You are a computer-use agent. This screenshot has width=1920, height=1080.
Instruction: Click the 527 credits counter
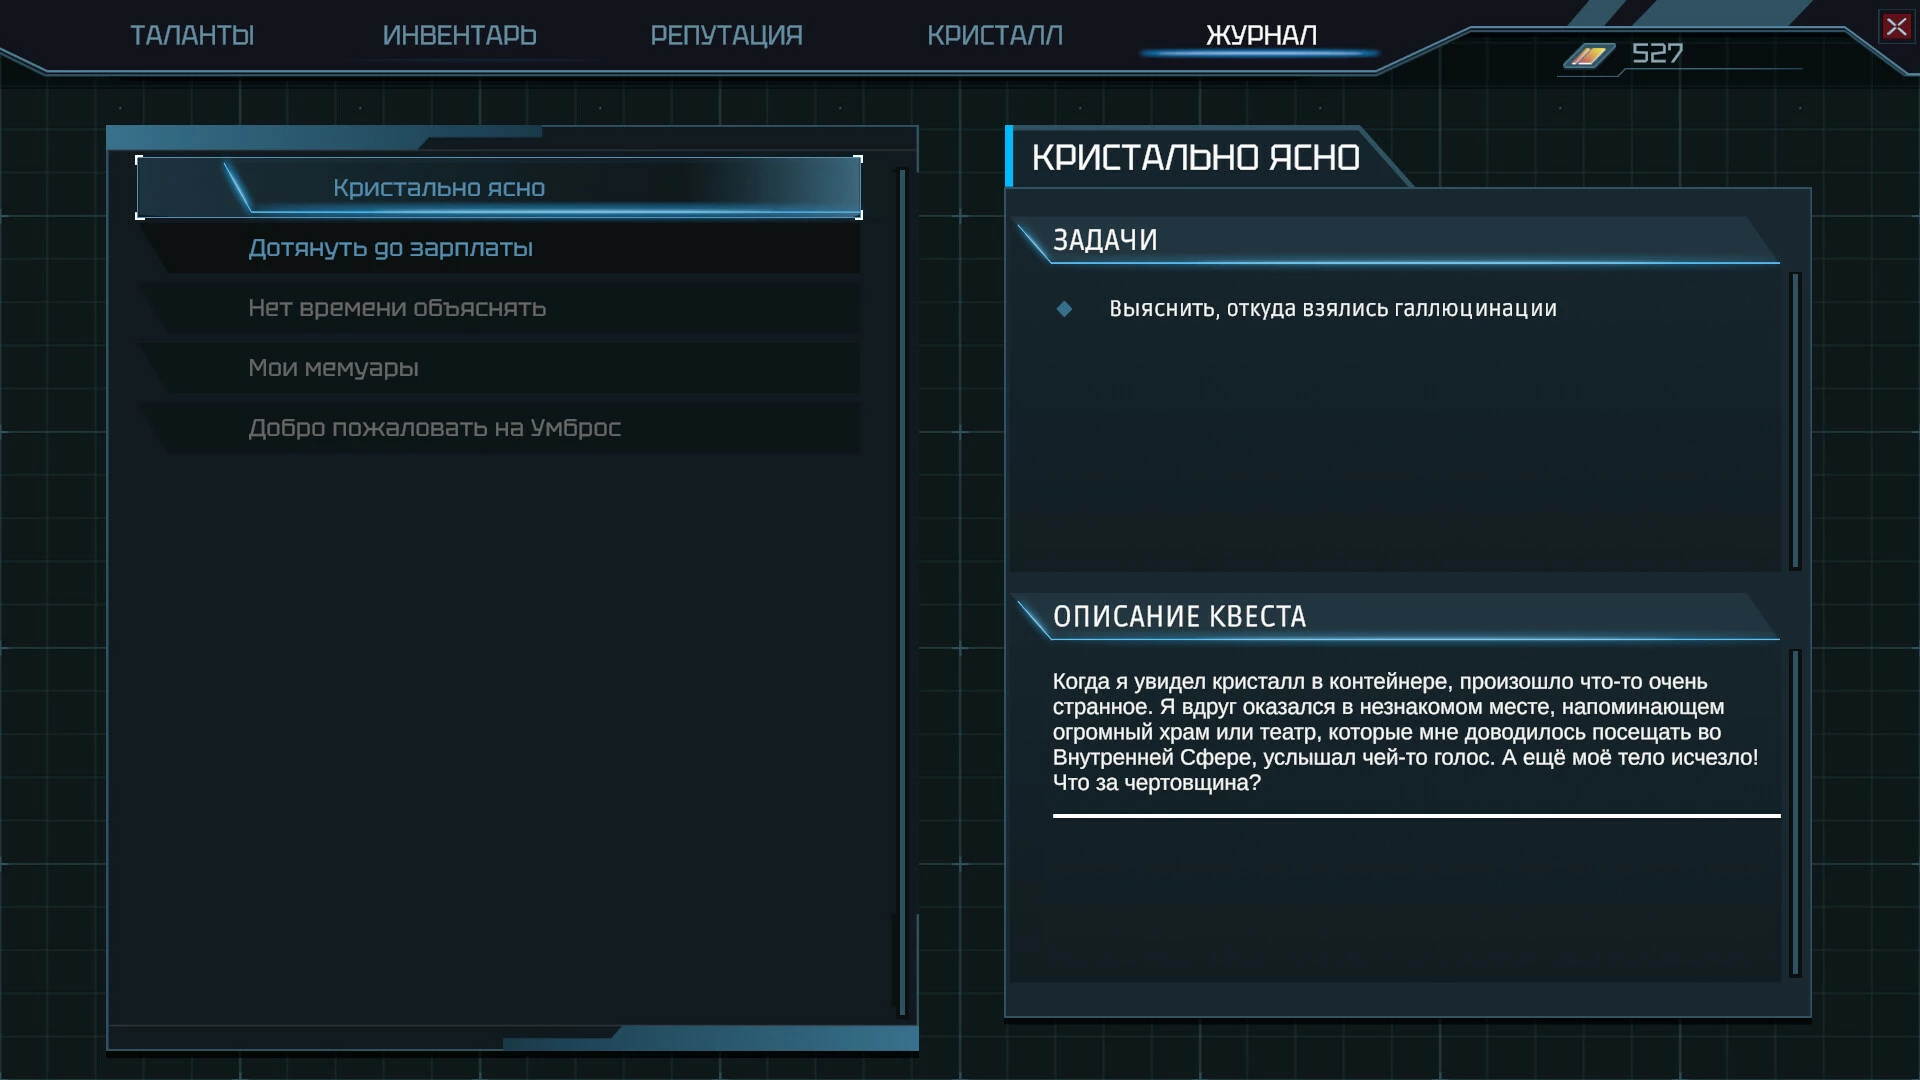[x=1657, y=54]
